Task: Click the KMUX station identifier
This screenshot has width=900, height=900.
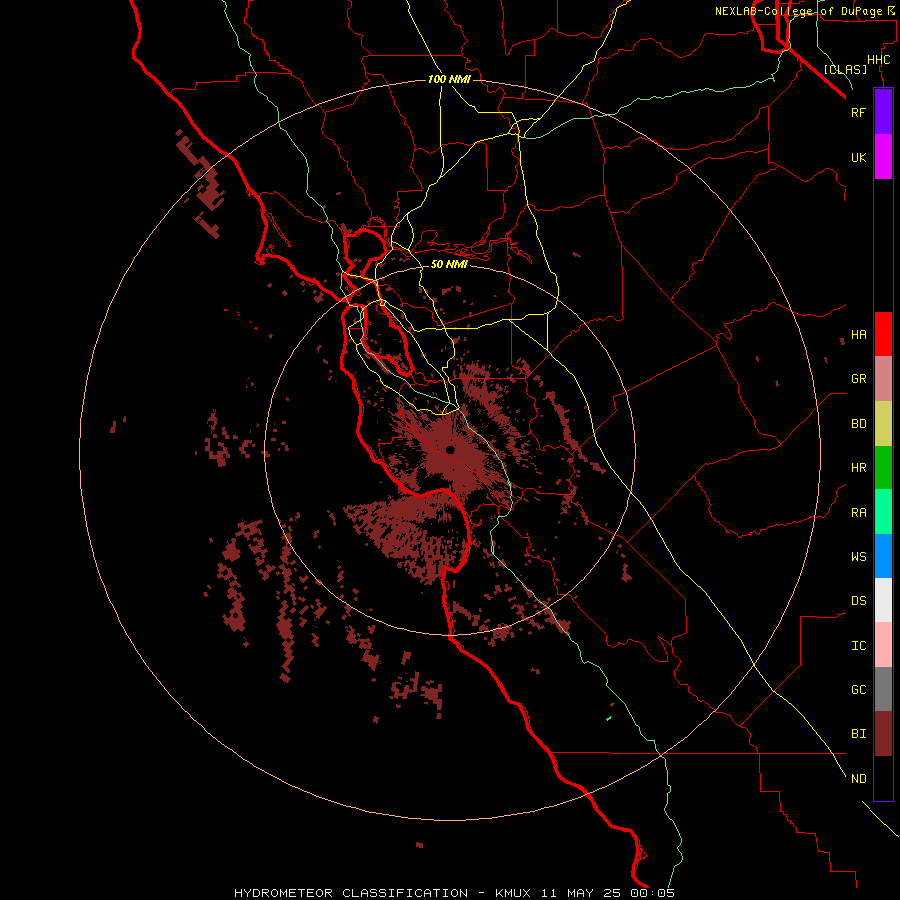Action: [513, 893]
